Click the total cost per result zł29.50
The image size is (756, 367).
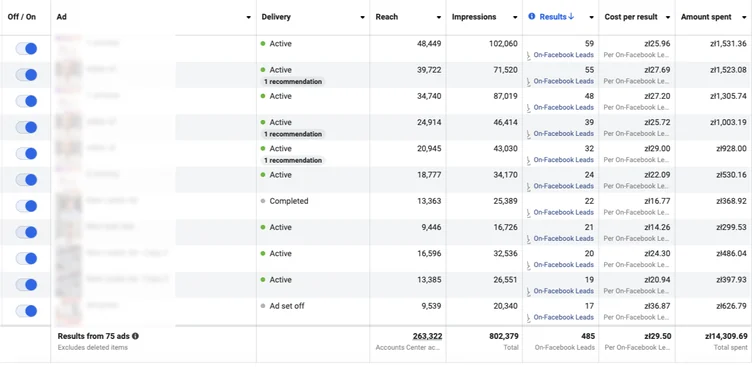click(658, 336)
